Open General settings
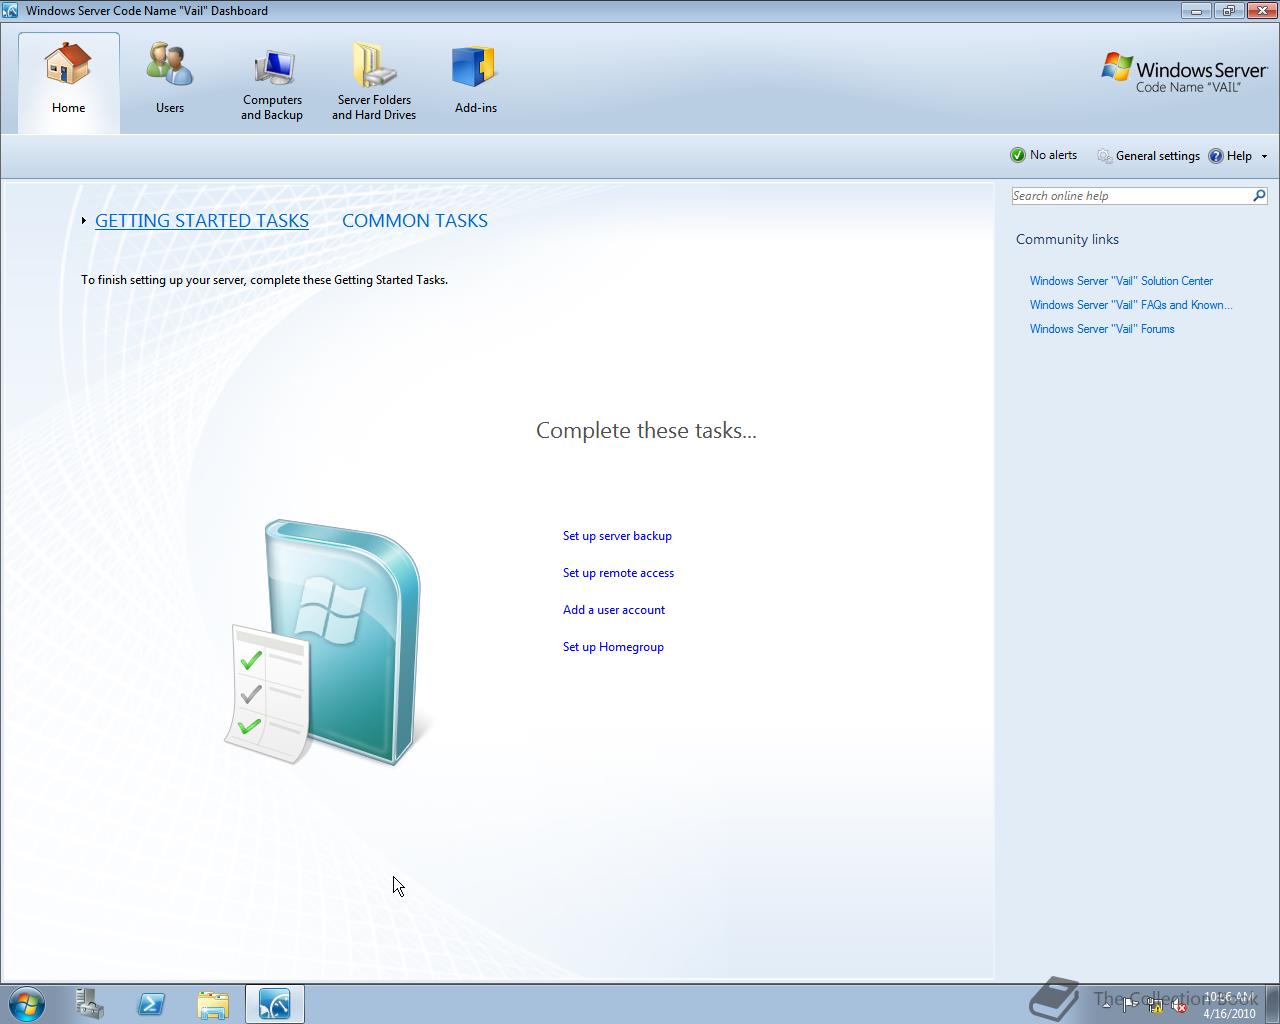 [x=1148, y=156]
